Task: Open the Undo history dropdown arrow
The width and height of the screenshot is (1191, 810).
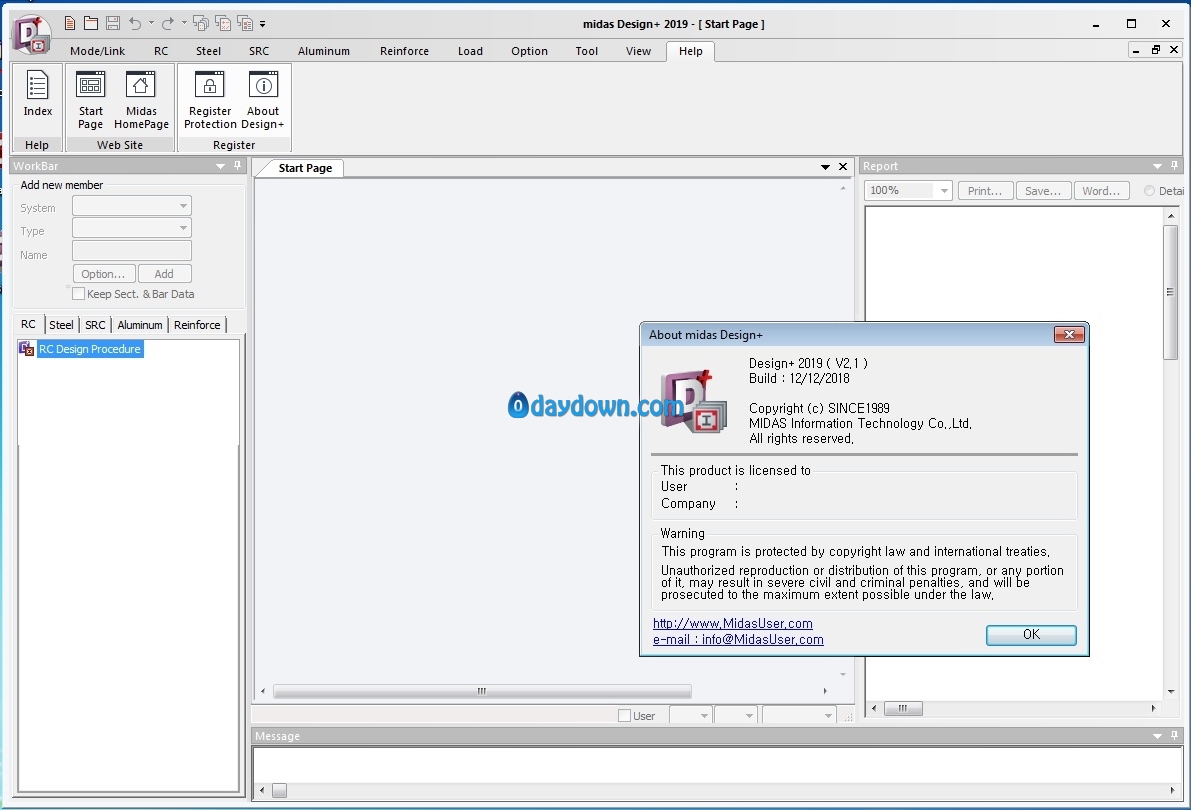Action: coord(151,24)
